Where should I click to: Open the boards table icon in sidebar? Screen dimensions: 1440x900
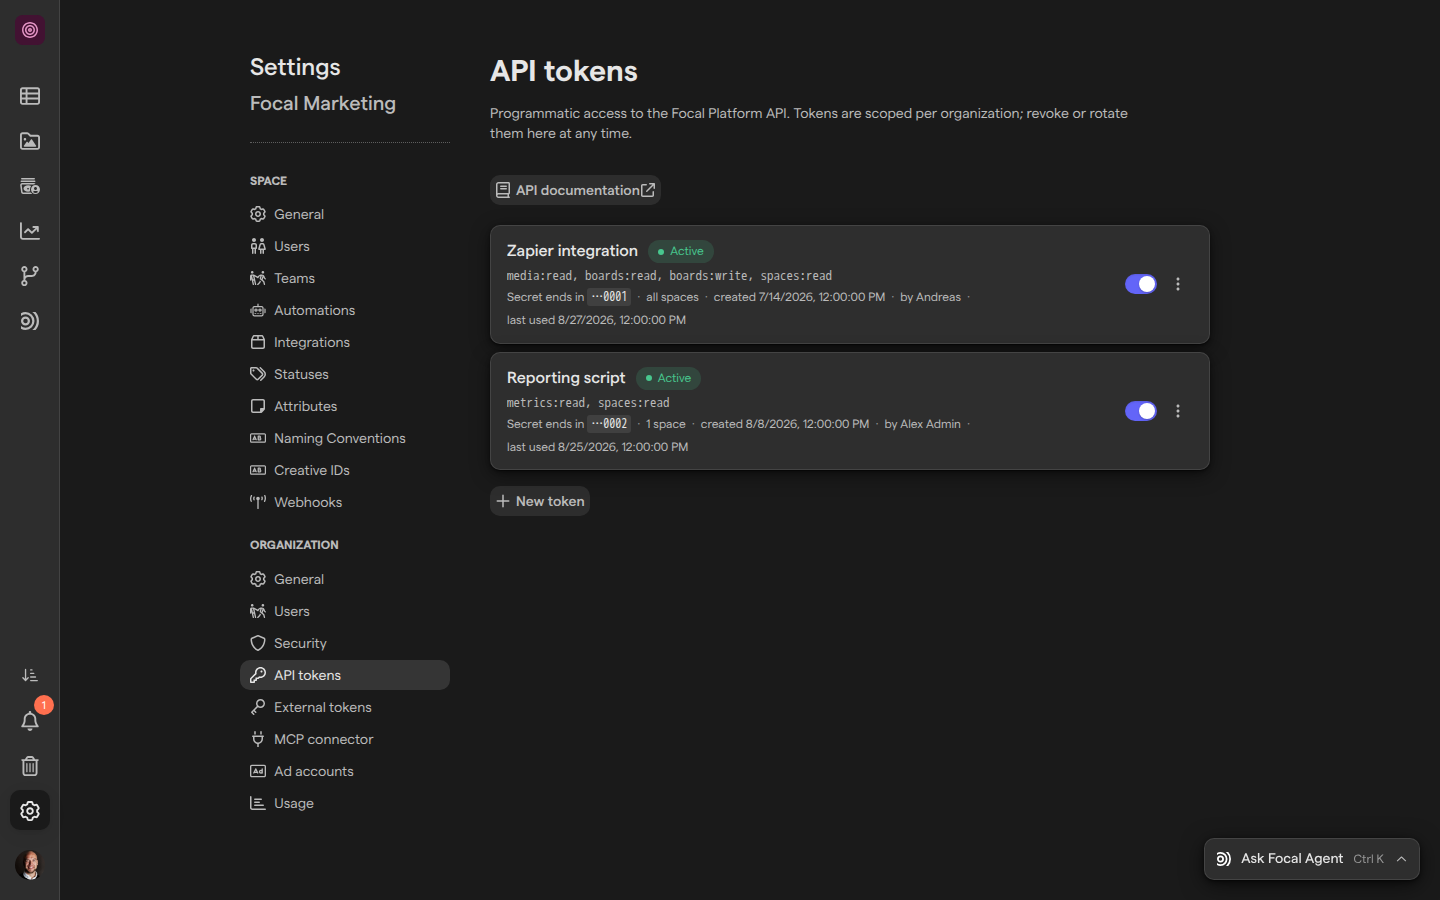tap(30, 96)
